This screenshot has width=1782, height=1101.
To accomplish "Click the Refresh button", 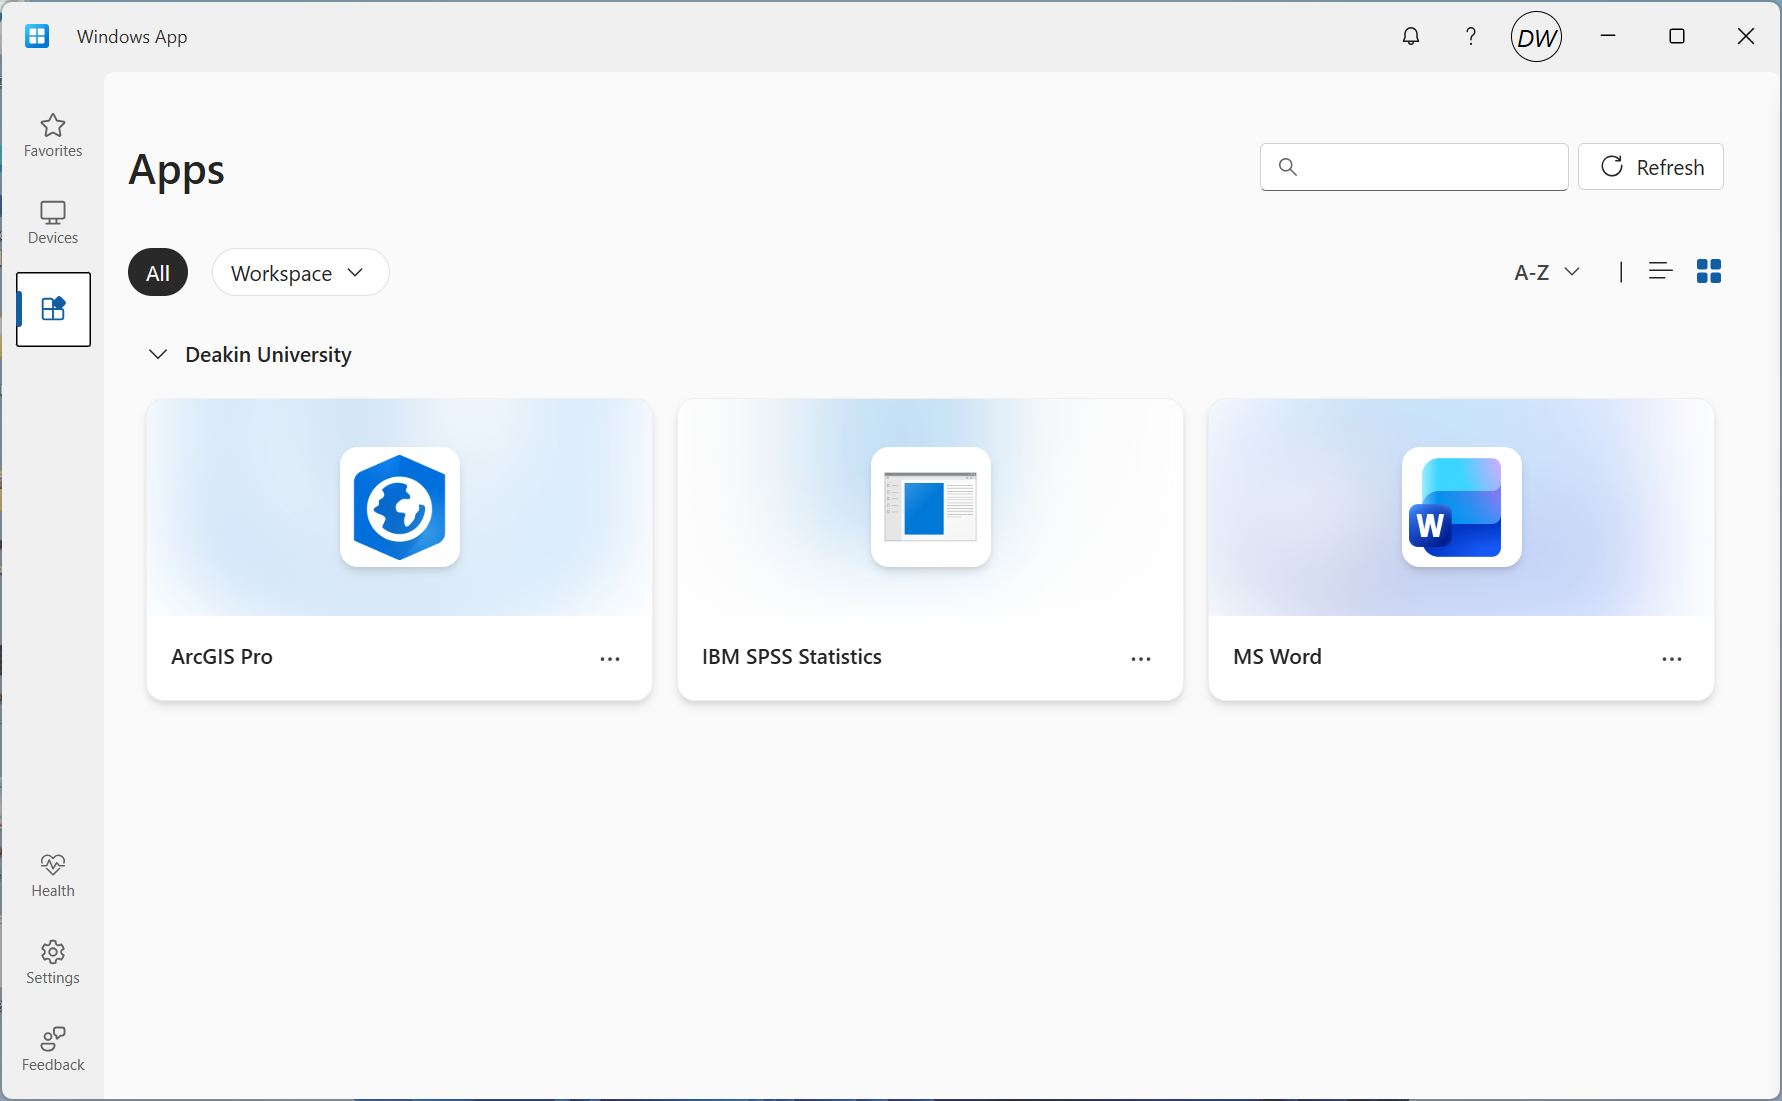I will pyautogui.click(x=1650, y=166).
